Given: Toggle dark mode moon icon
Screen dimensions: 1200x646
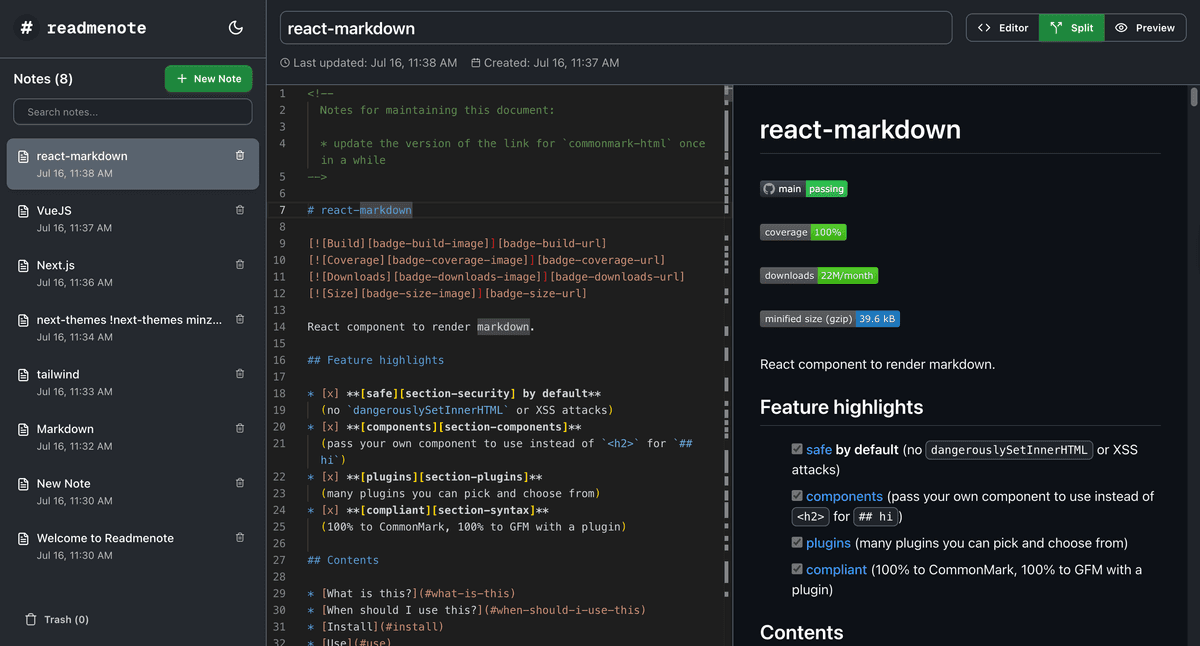Looking at the screenshot, I should (x=236, y=28).
